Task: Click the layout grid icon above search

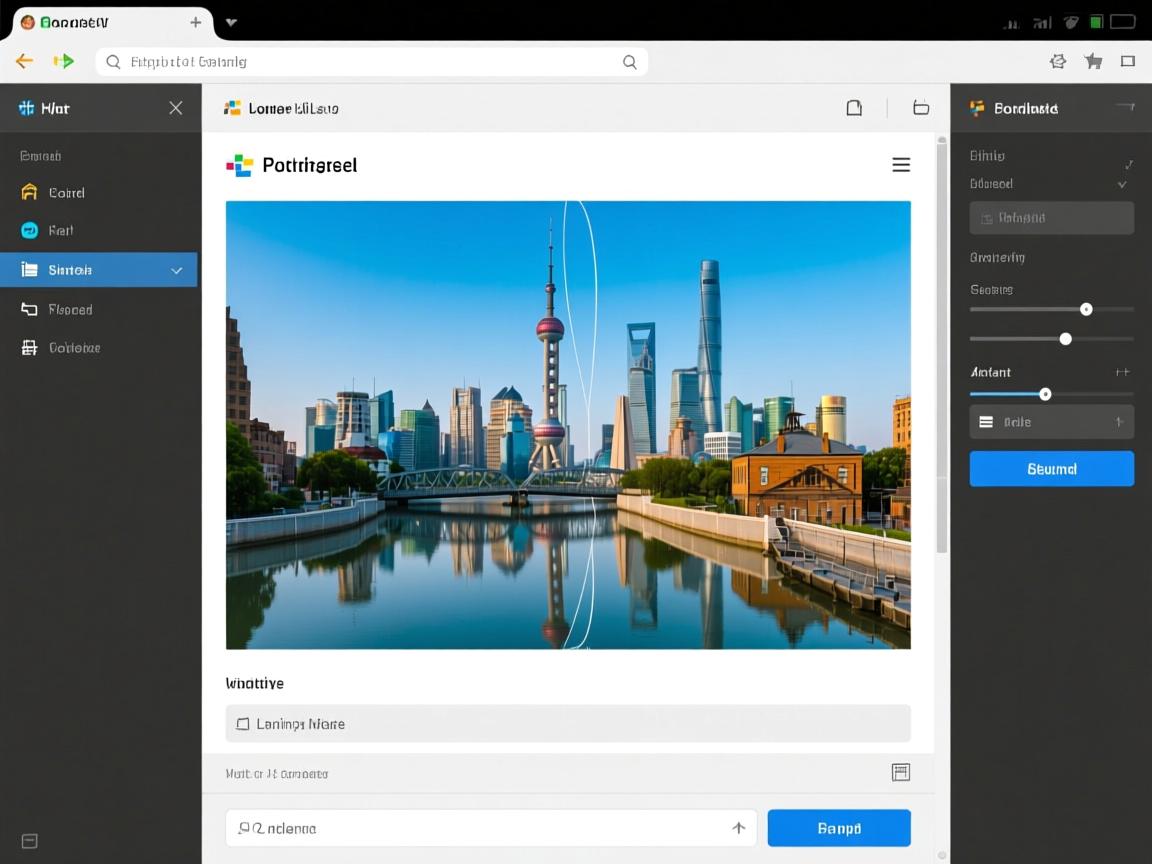Action: click(x=900, y=772)
